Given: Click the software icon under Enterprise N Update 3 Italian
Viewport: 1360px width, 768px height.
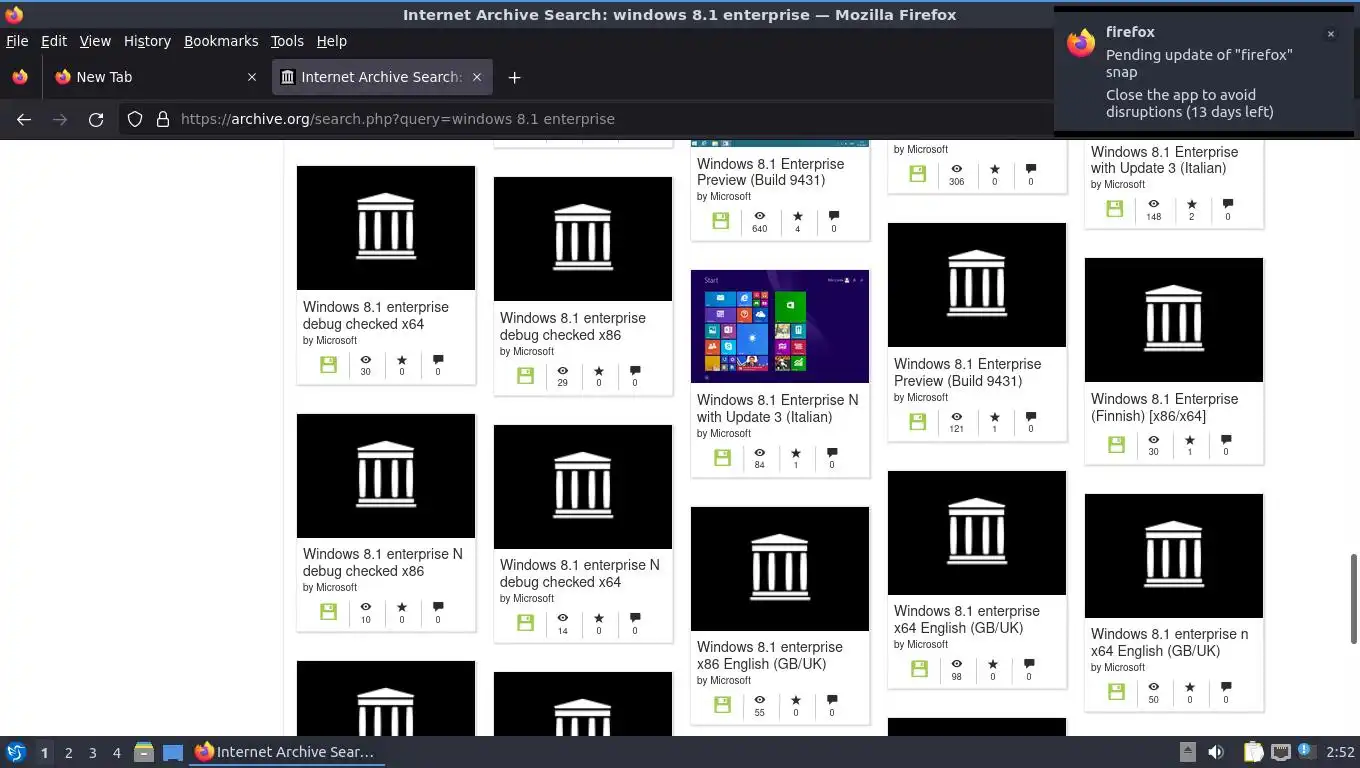Looking at the screenshot, I should 722,458.
